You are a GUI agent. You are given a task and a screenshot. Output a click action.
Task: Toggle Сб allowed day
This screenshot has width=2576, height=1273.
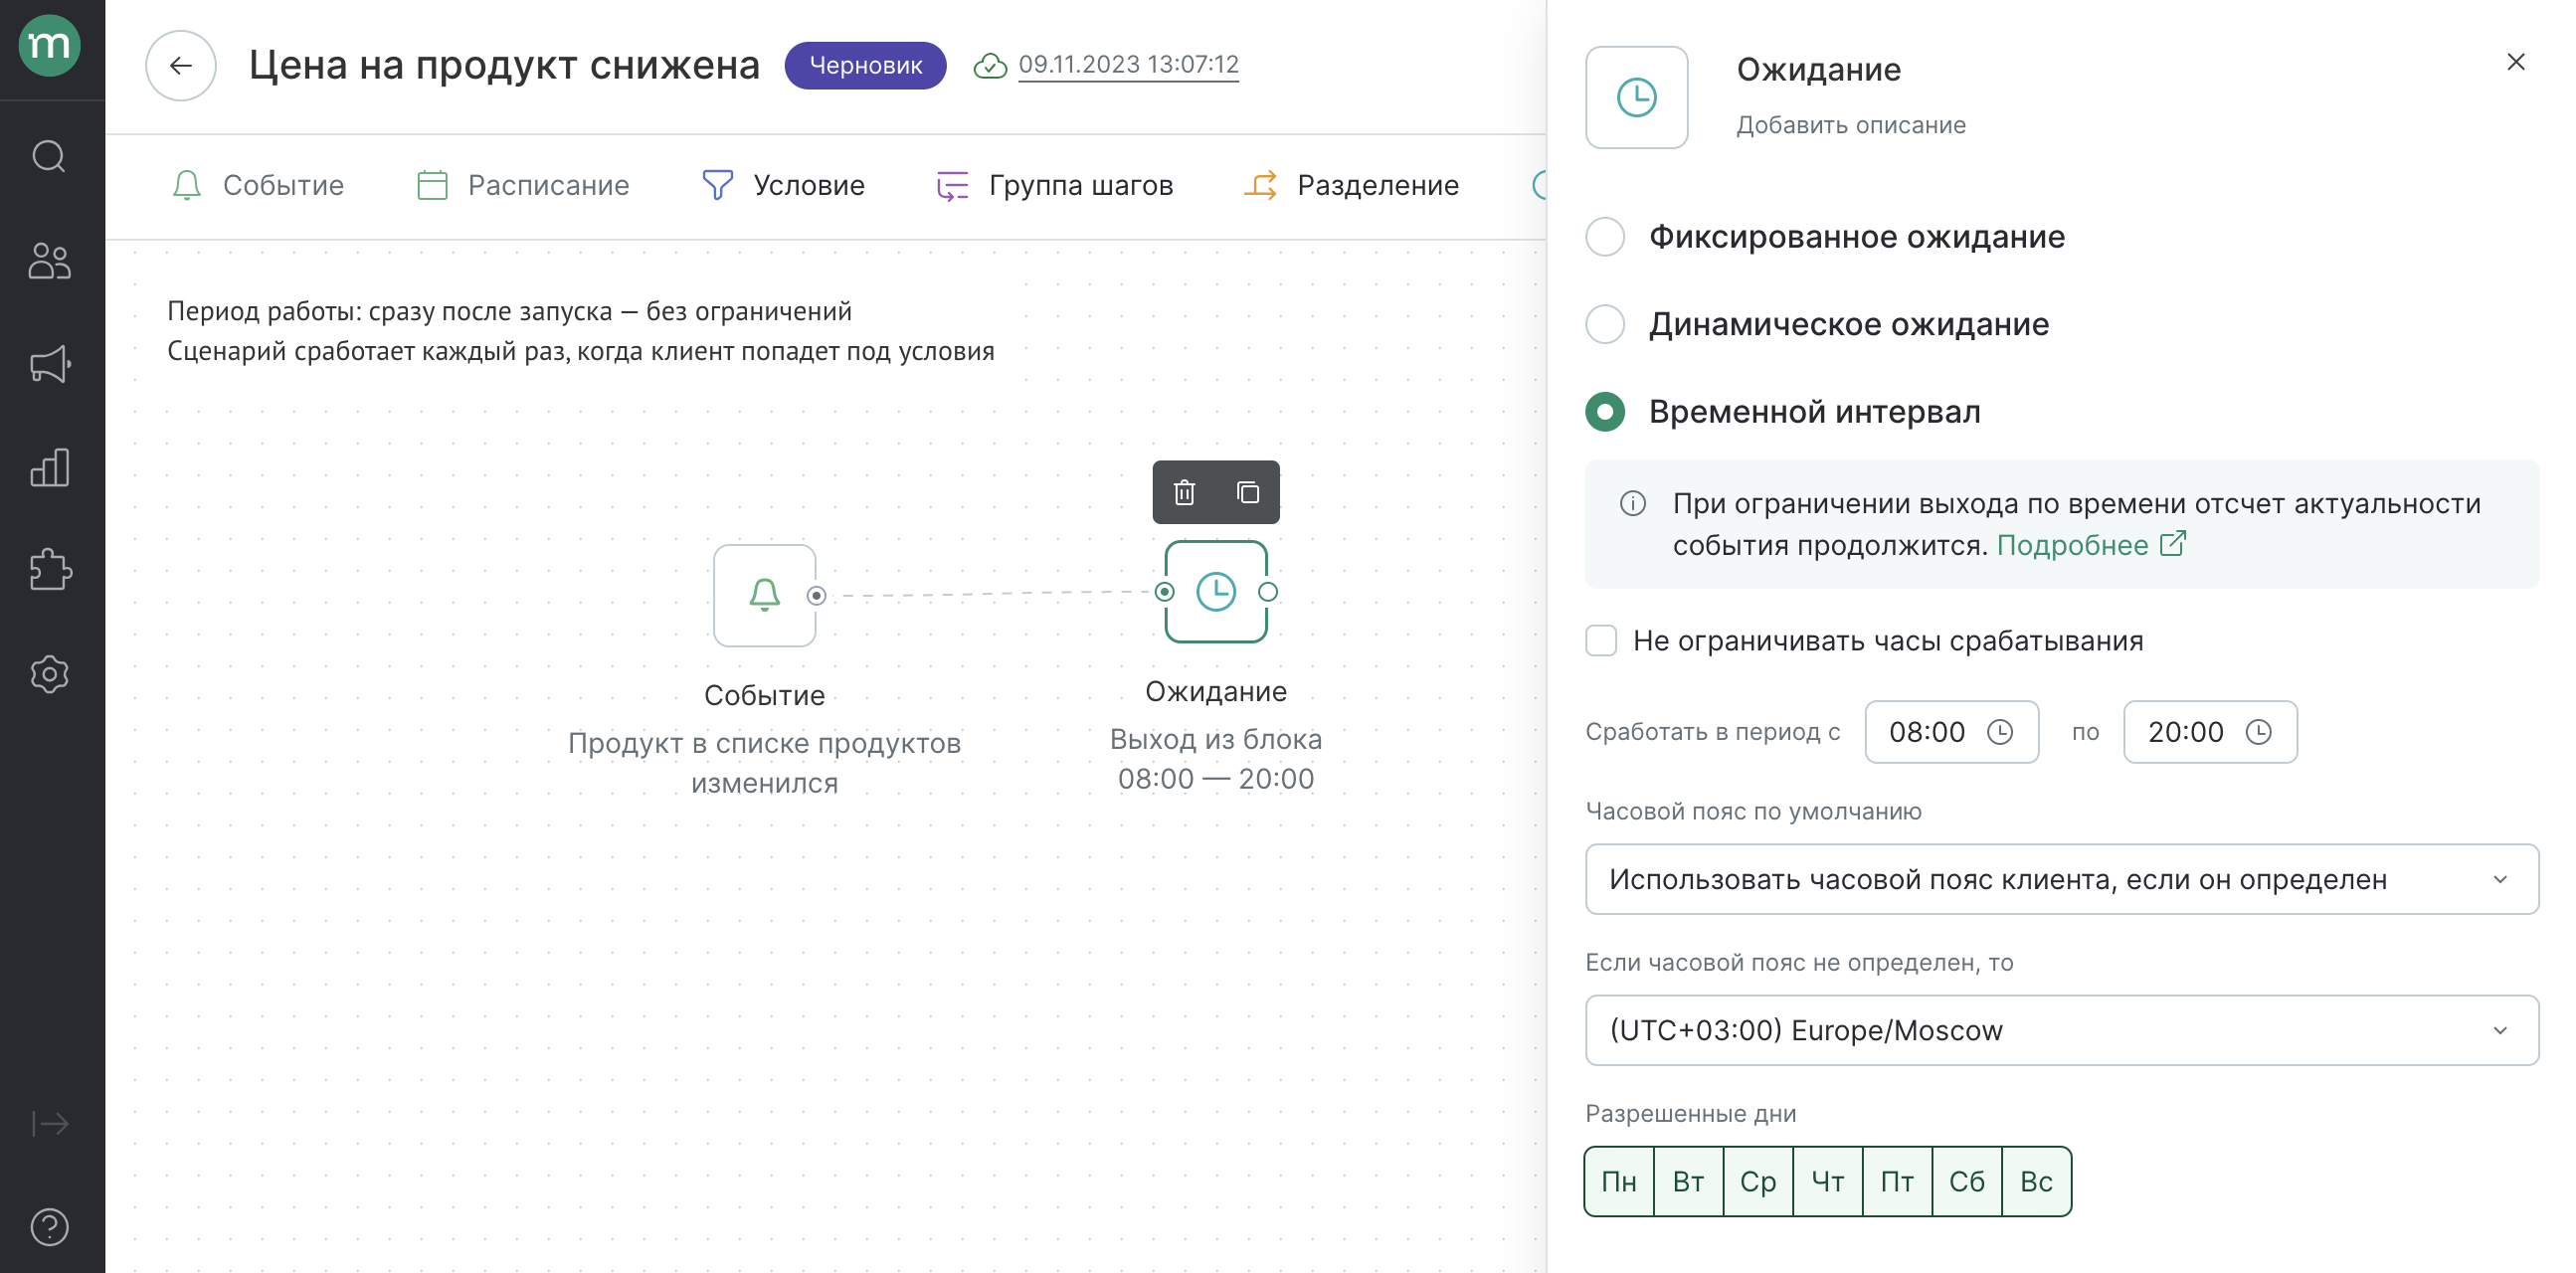click(1967, 1182)
